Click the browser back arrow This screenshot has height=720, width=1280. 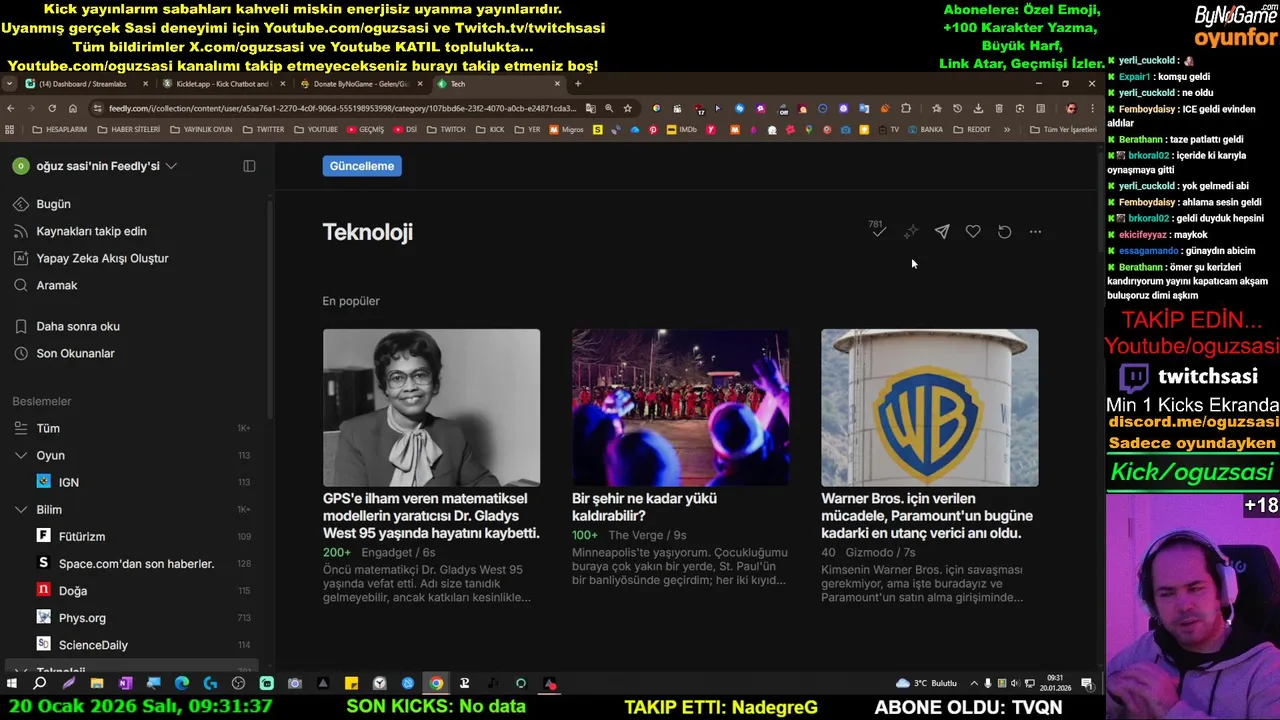(x=10, y=108)
